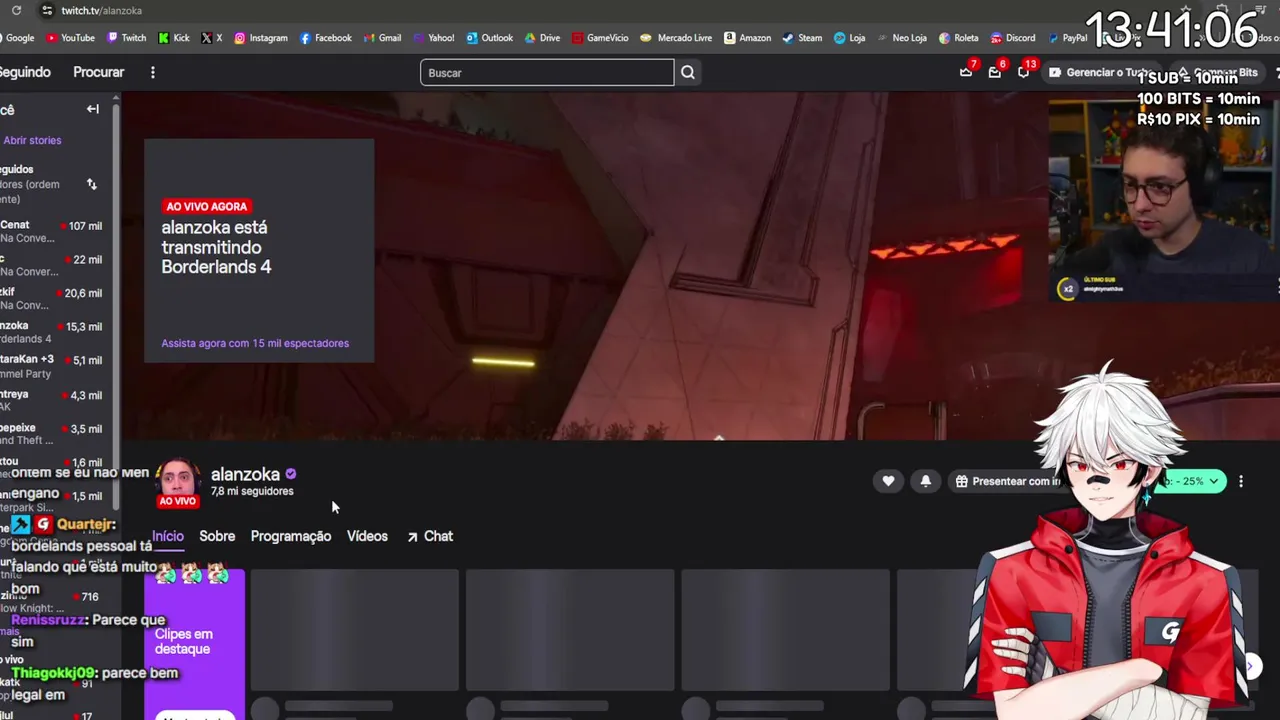
Task: Select the Programação tab
Action: click(291, 536)
